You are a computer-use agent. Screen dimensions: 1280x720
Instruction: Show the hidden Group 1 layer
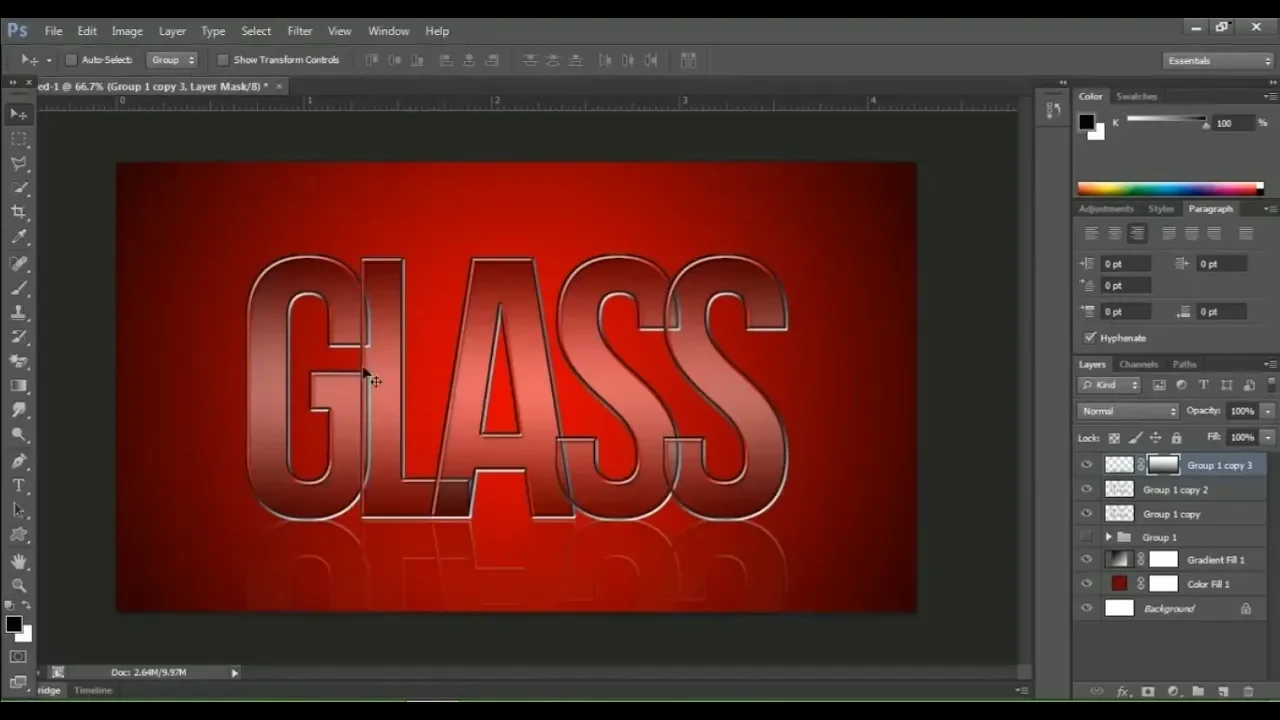coord(1087,537)
